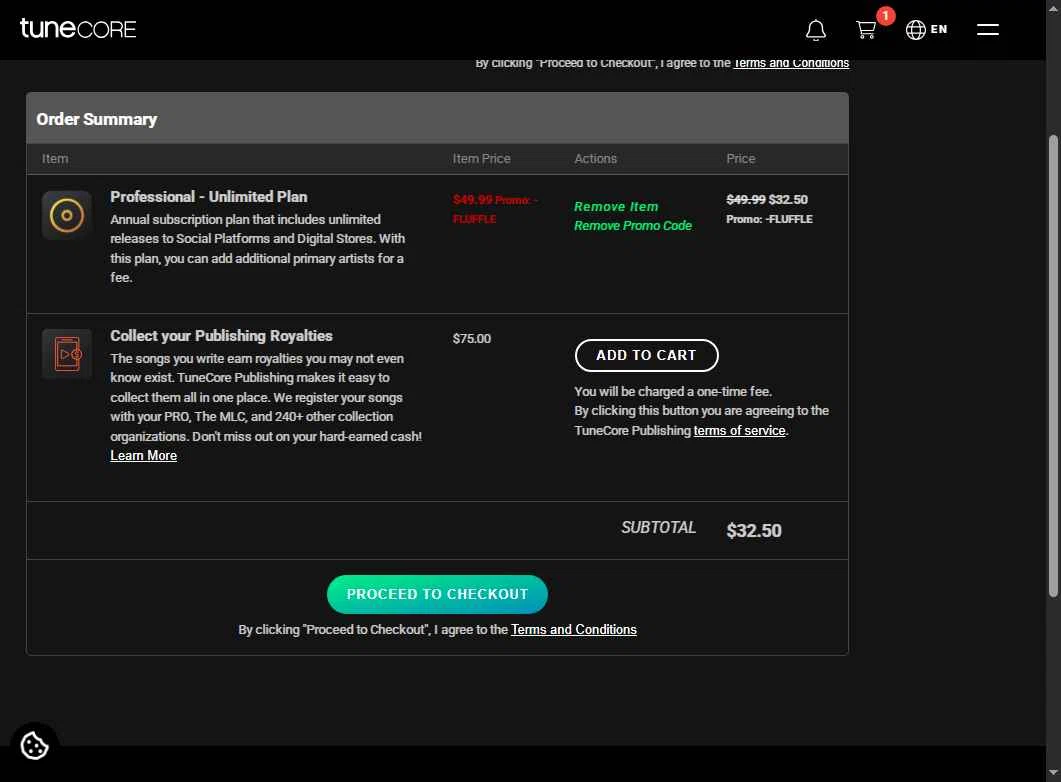Image resolution: width=1061 pixels, height=782 pixels.
Task: Remove the FLUFFLE promo code
Action: [x=633, y=225]
